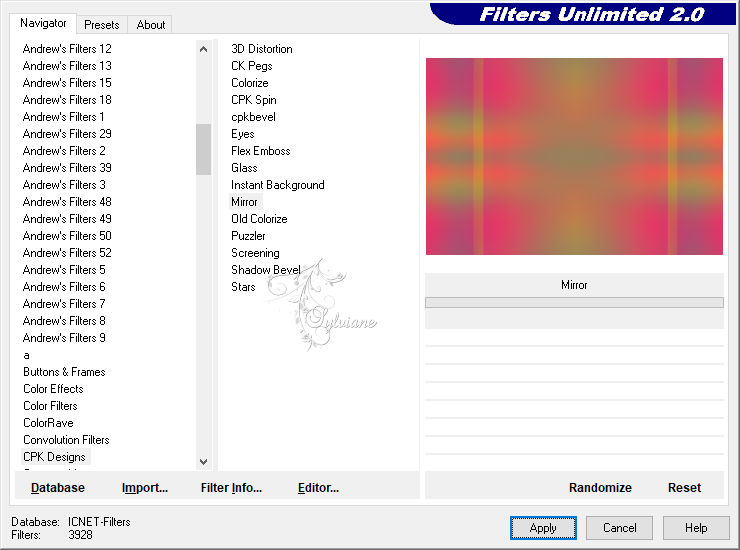Select Color Filters category

click(x=50, y=406)
